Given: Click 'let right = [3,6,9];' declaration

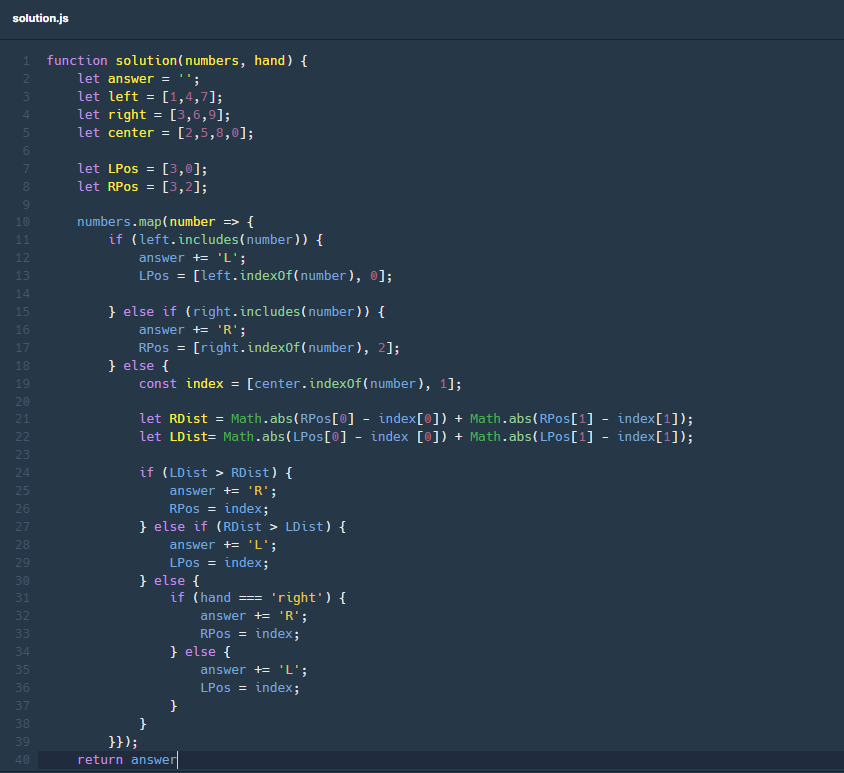Looking at the screenshot, I should (x=154, y=115).
